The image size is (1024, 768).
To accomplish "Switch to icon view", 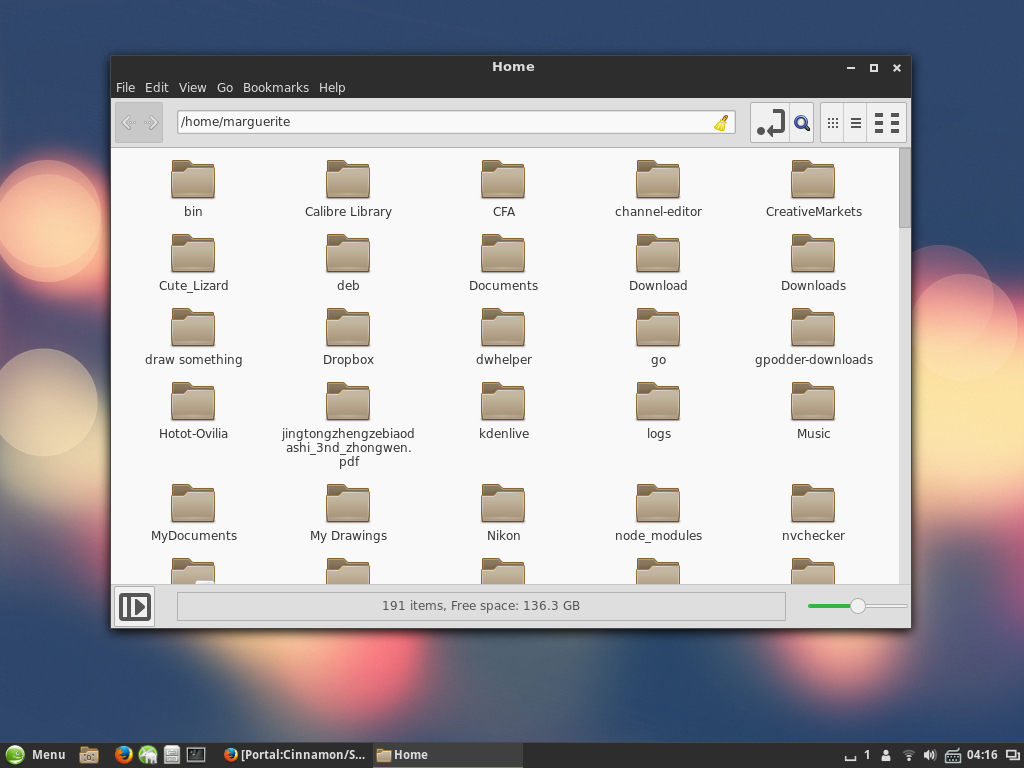I will (x=832, y=123).
